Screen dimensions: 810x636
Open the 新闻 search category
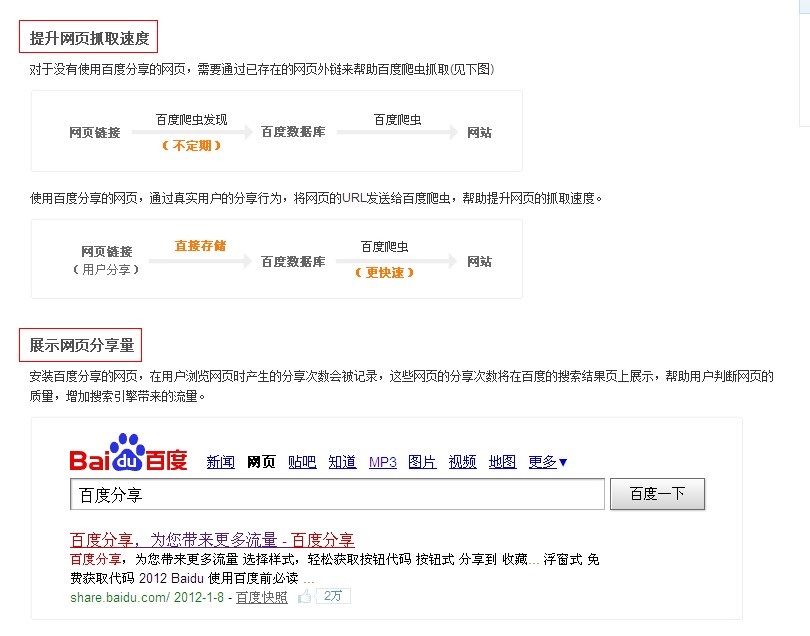[x=221, y=462]
